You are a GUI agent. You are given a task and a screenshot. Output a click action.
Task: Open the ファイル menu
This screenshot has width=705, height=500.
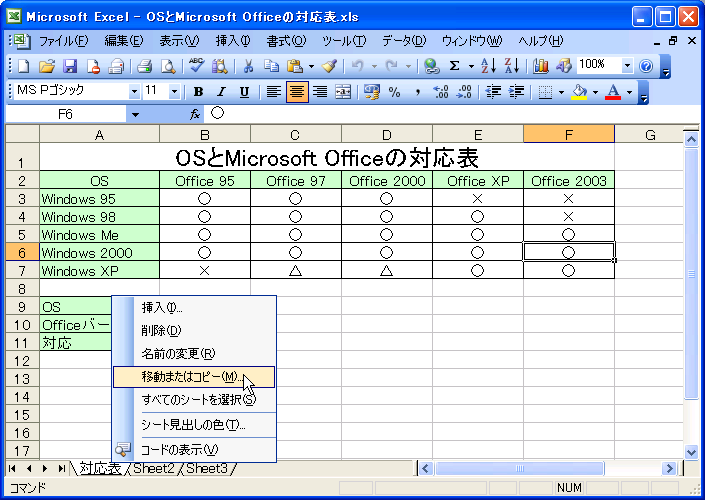pyautogui.click(x=63, y=41)
